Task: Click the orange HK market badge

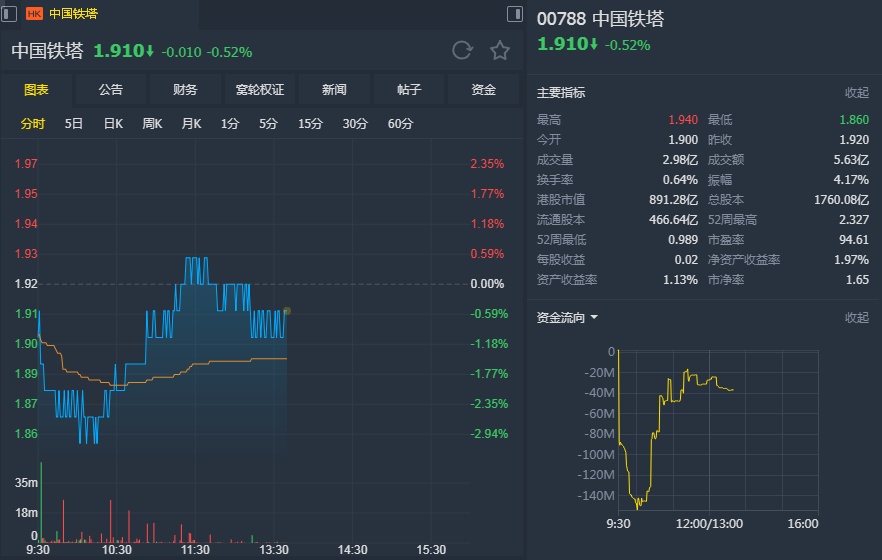Action: point(34,14)
